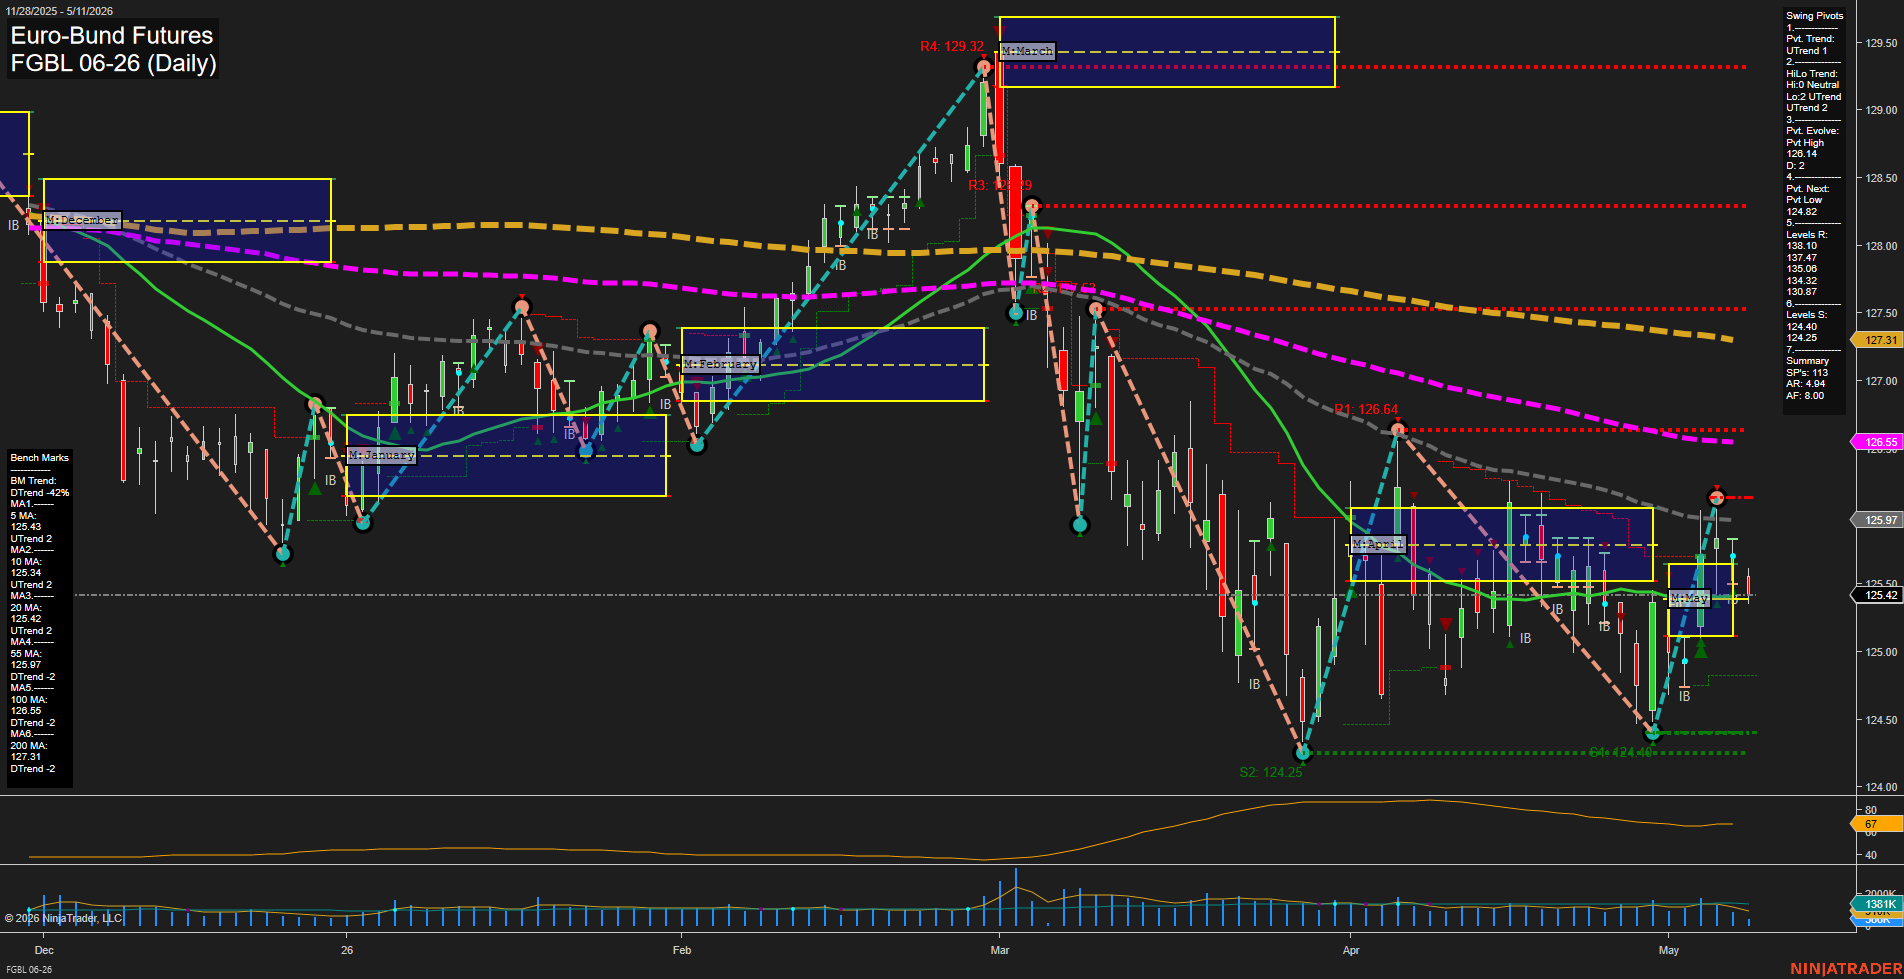1904x979 pixels.
Task: Select the M:January monthly range label
Action: [381, 455]
